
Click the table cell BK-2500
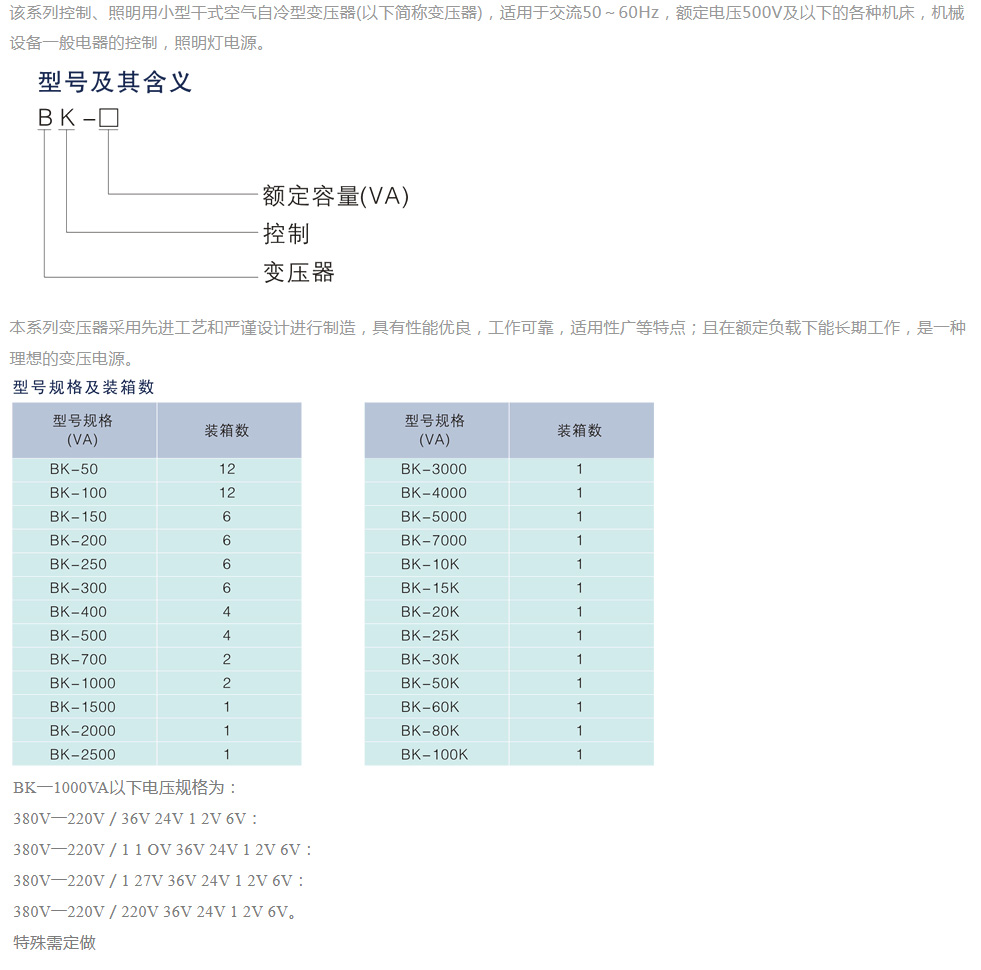[83, 754]
